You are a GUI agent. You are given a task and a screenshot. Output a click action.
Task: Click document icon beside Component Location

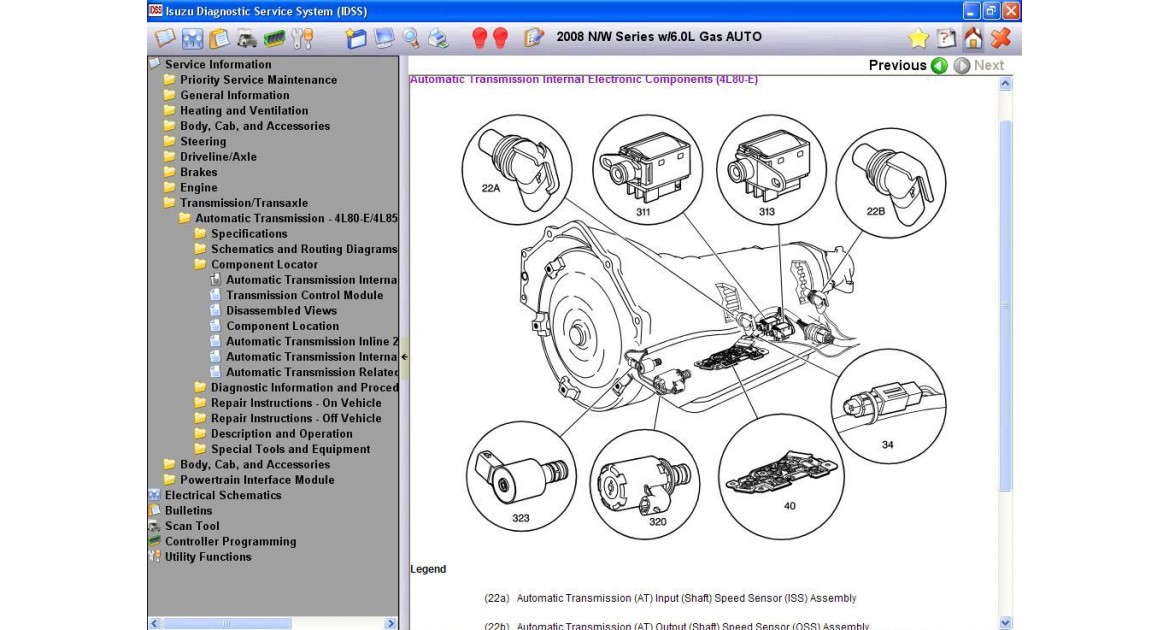coord(216,325)
